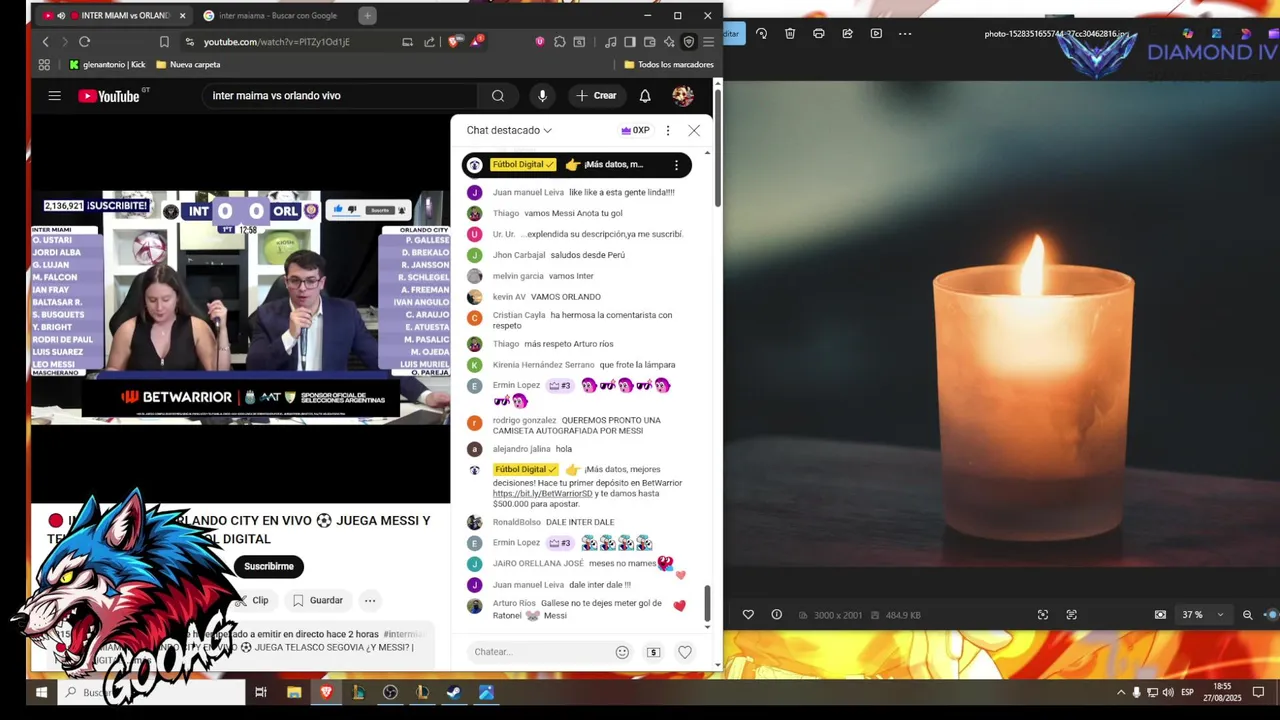Start slideshow in Photos viewer
Viewport: 1280px width, 720px height.
click(876, 33)
